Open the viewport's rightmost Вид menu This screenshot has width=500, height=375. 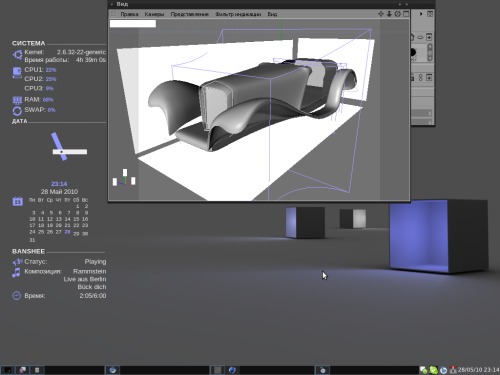272,14
